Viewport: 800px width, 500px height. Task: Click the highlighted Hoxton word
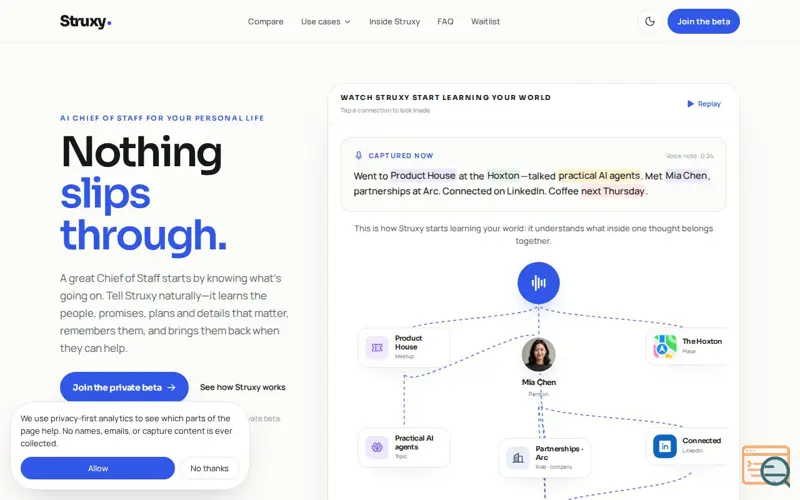[503, 176]
